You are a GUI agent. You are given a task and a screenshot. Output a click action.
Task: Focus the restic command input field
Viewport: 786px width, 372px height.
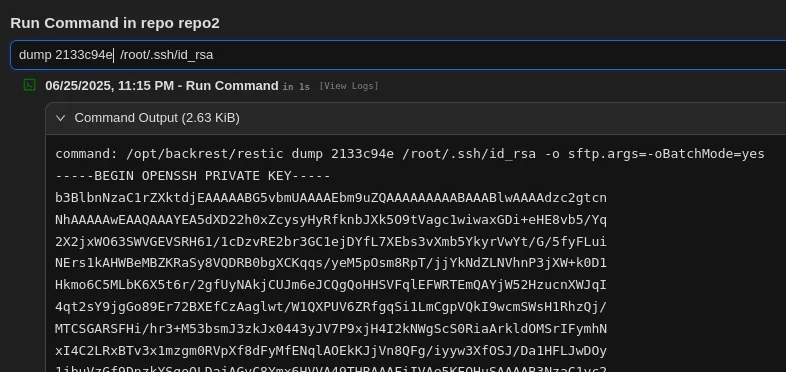[398, 55]
